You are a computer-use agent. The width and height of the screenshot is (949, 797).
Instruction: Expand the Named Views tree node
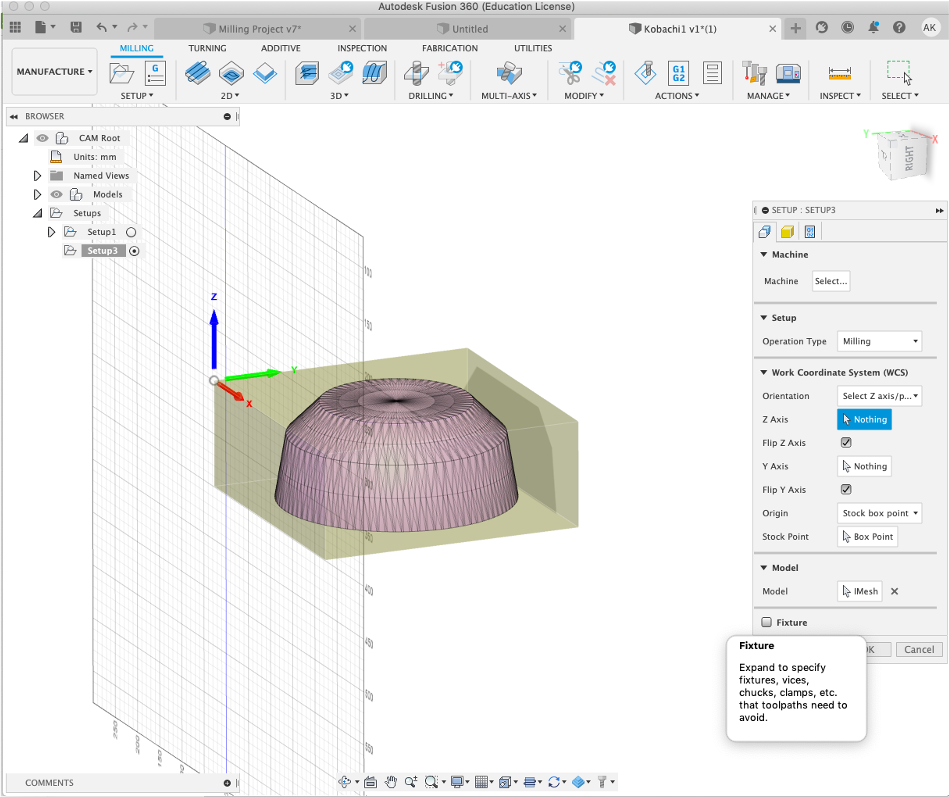(37, 176)
